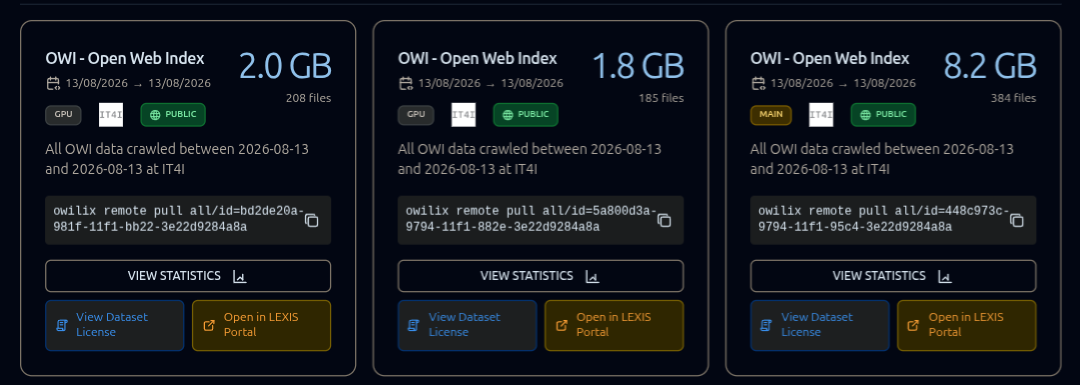Open View Statistics on 2.0 GB card
Screen dimensions: 1080x385
pos(188,276)
